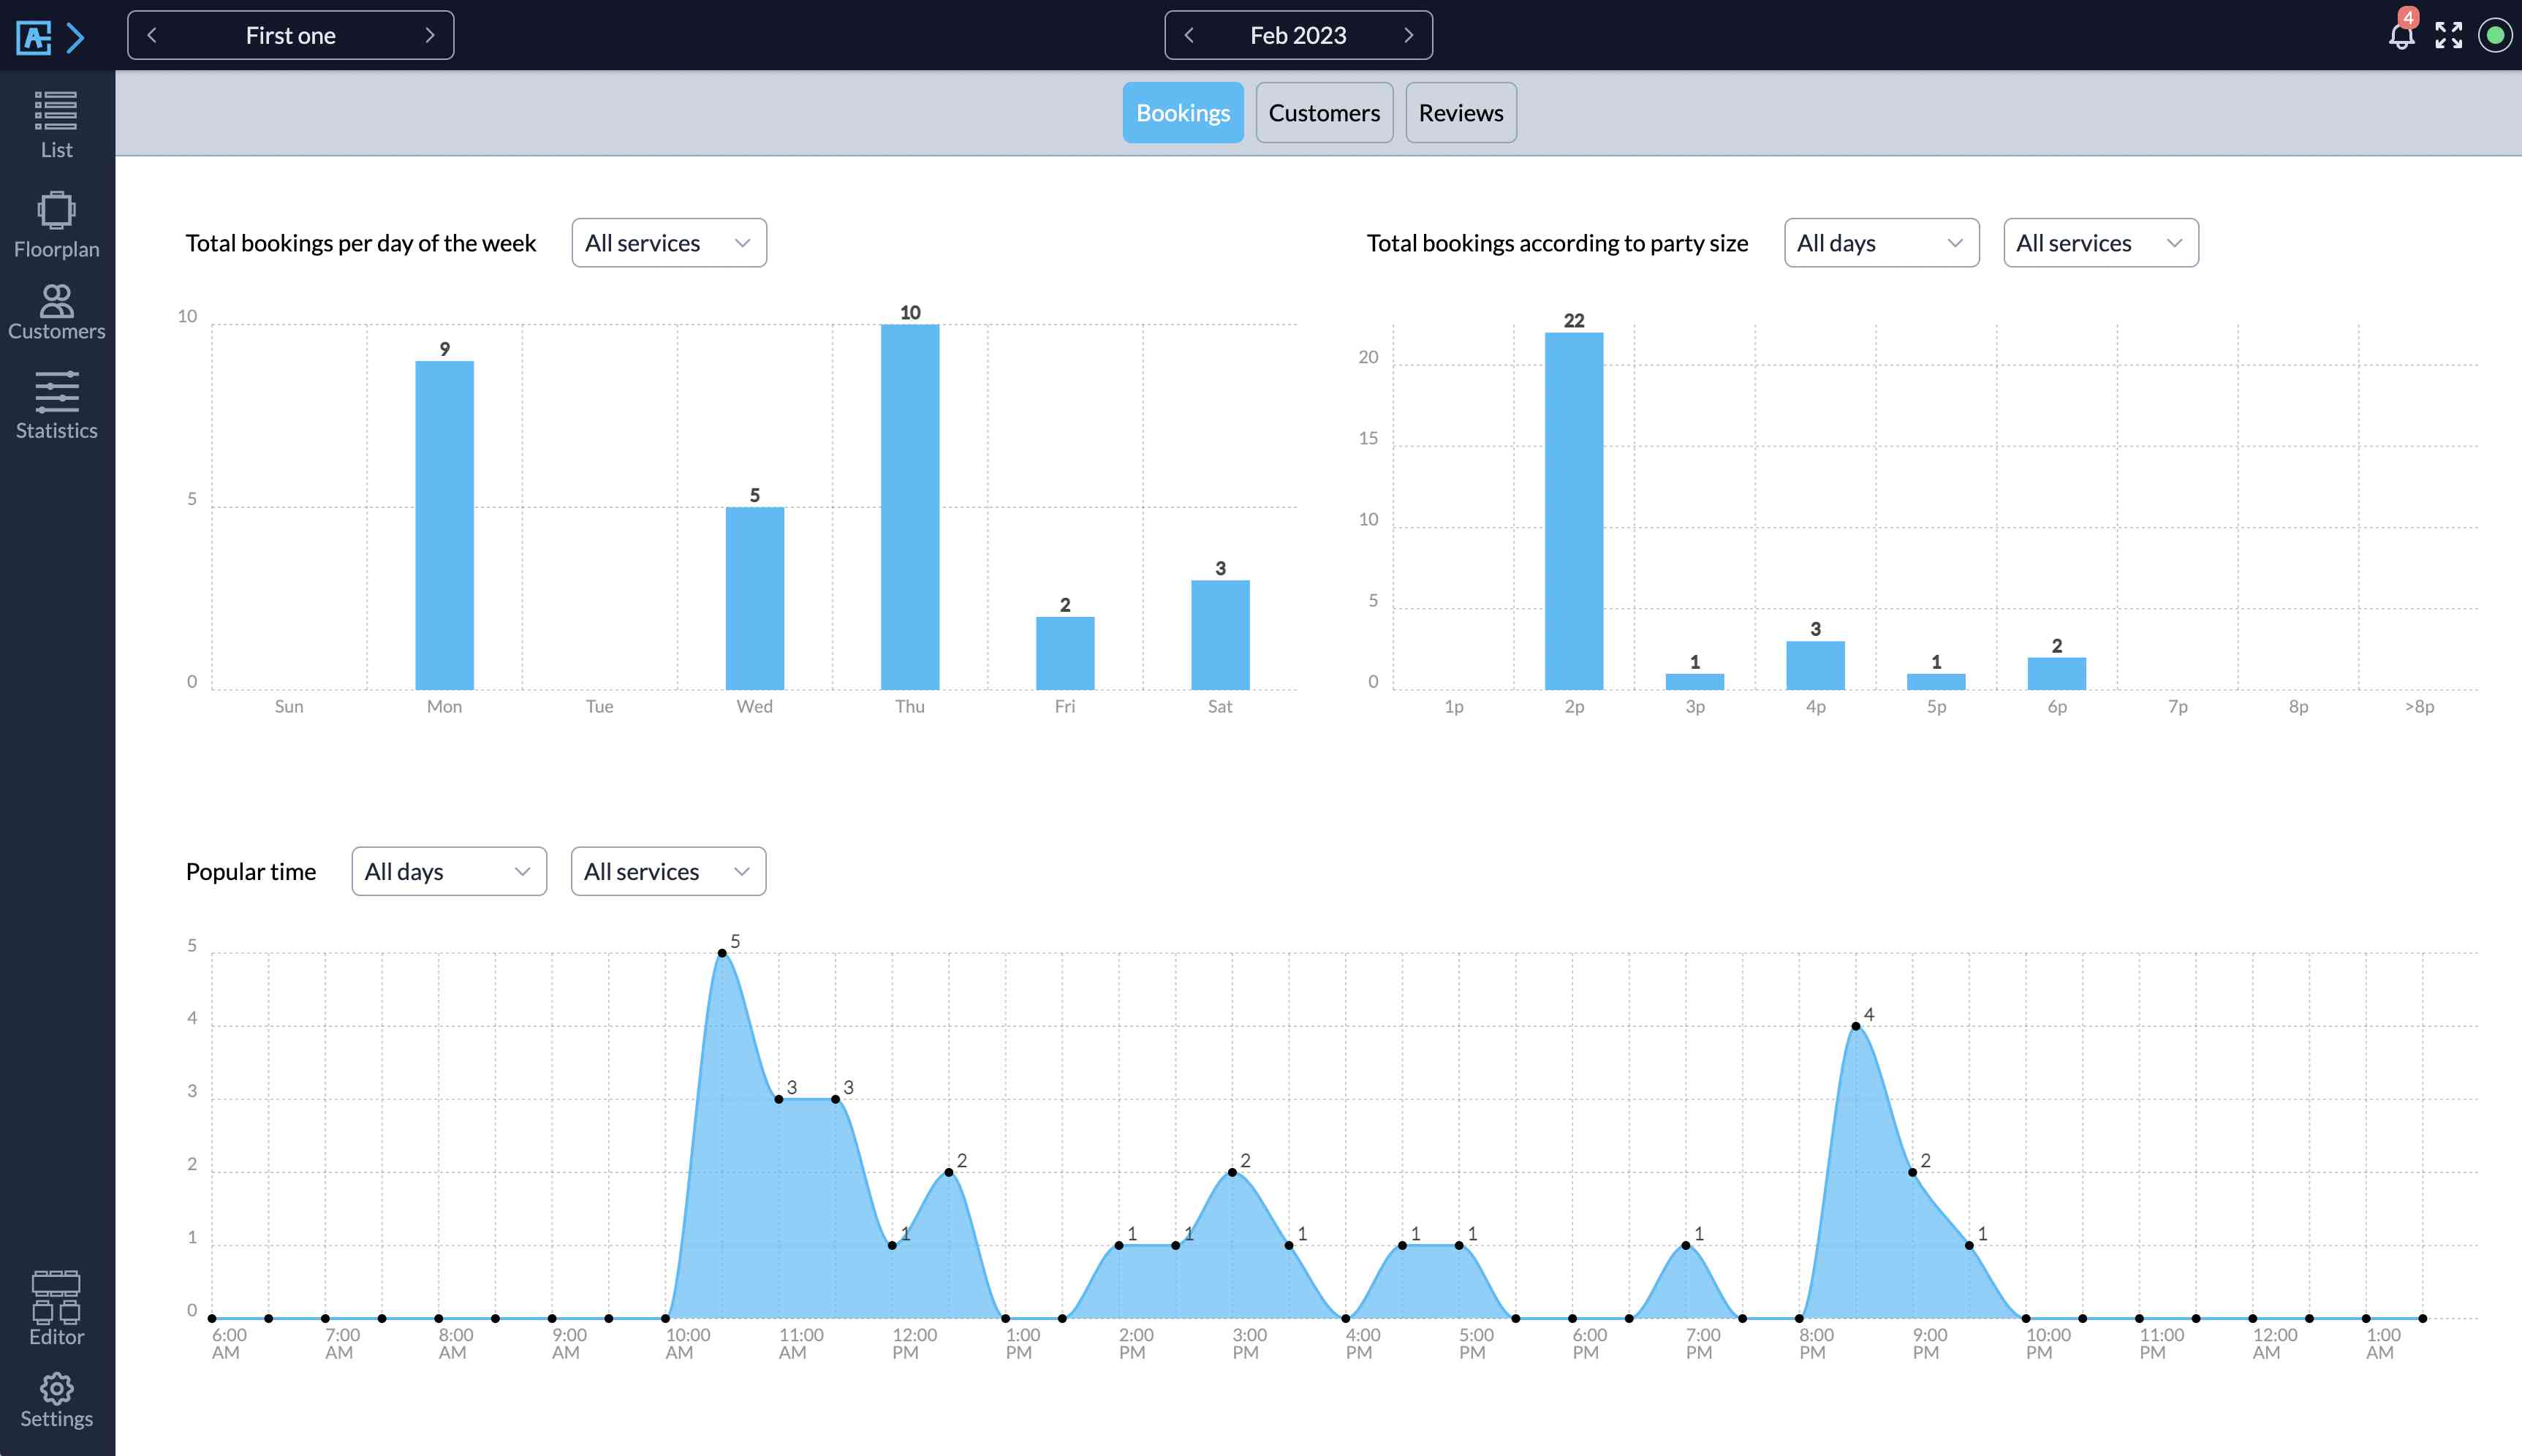The image size is (2522, 1456).
Task: Go to the previous month before Feb 2023
Action: coord(1189,35)
